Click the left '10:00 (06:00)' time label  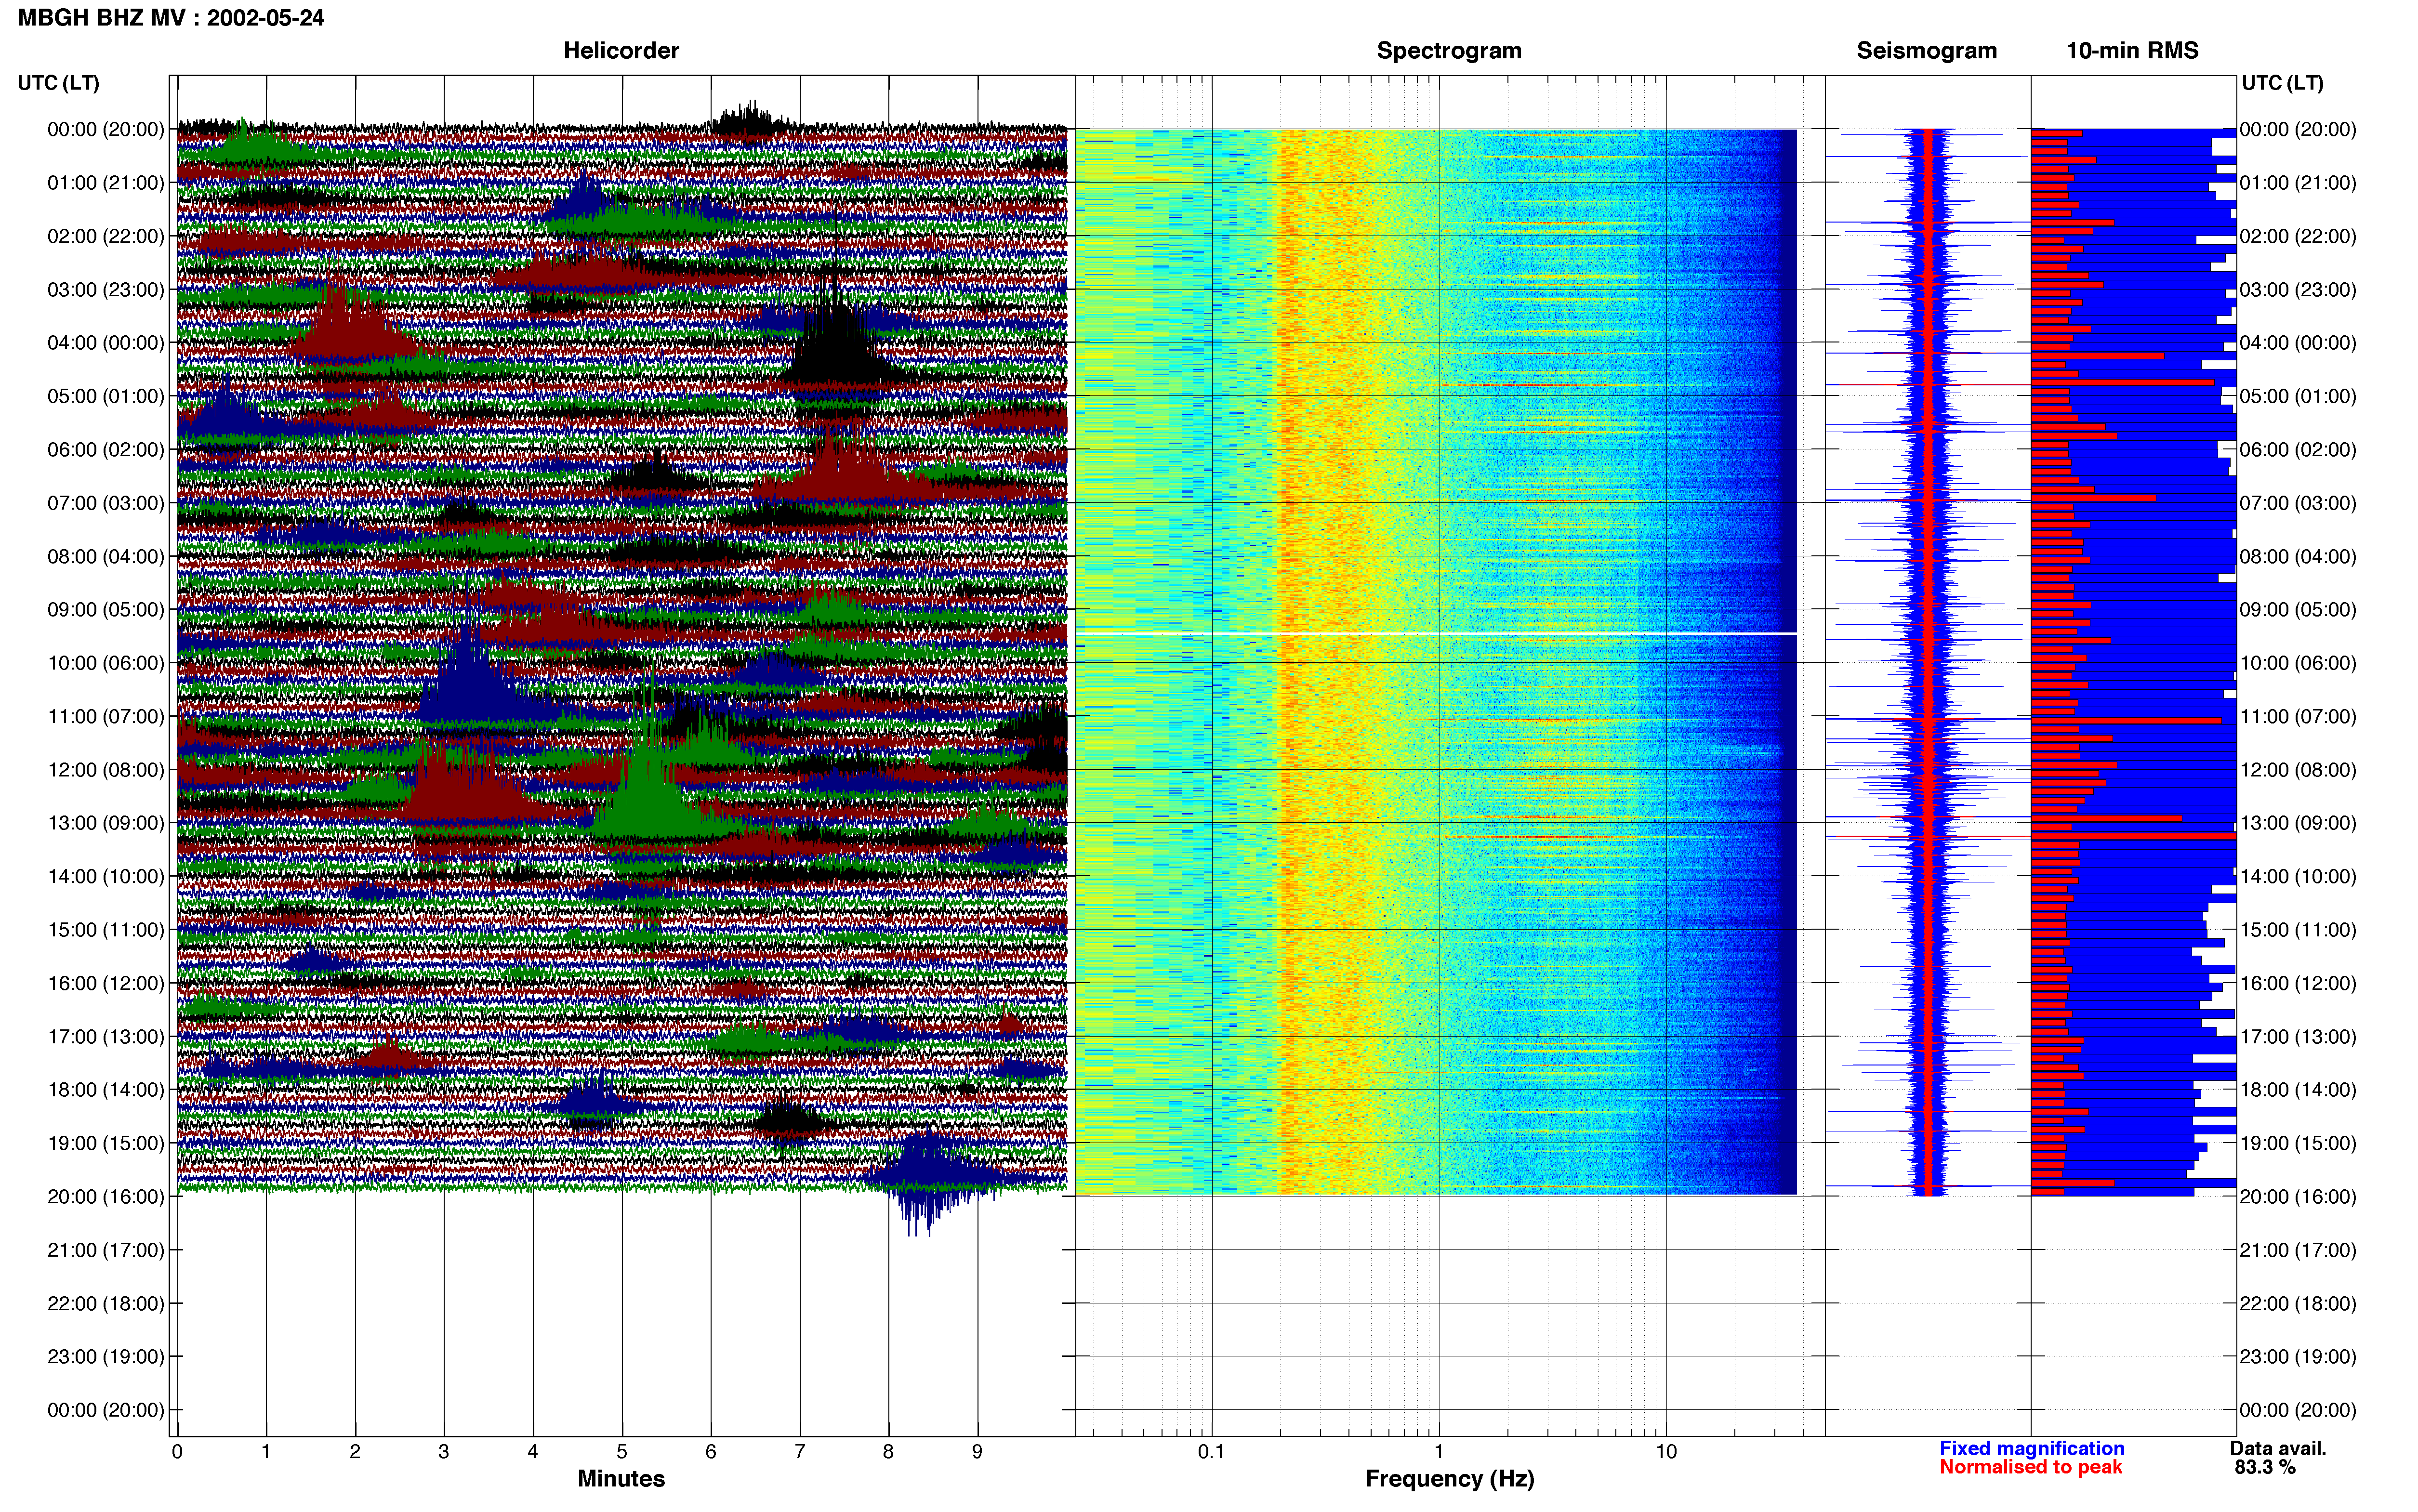pyautogui.click(x=105, y=663)
